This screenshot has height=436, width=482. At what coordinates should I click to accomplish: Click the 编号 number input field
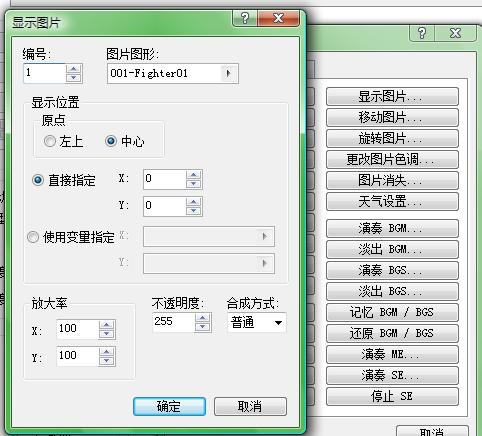[44, 73]
